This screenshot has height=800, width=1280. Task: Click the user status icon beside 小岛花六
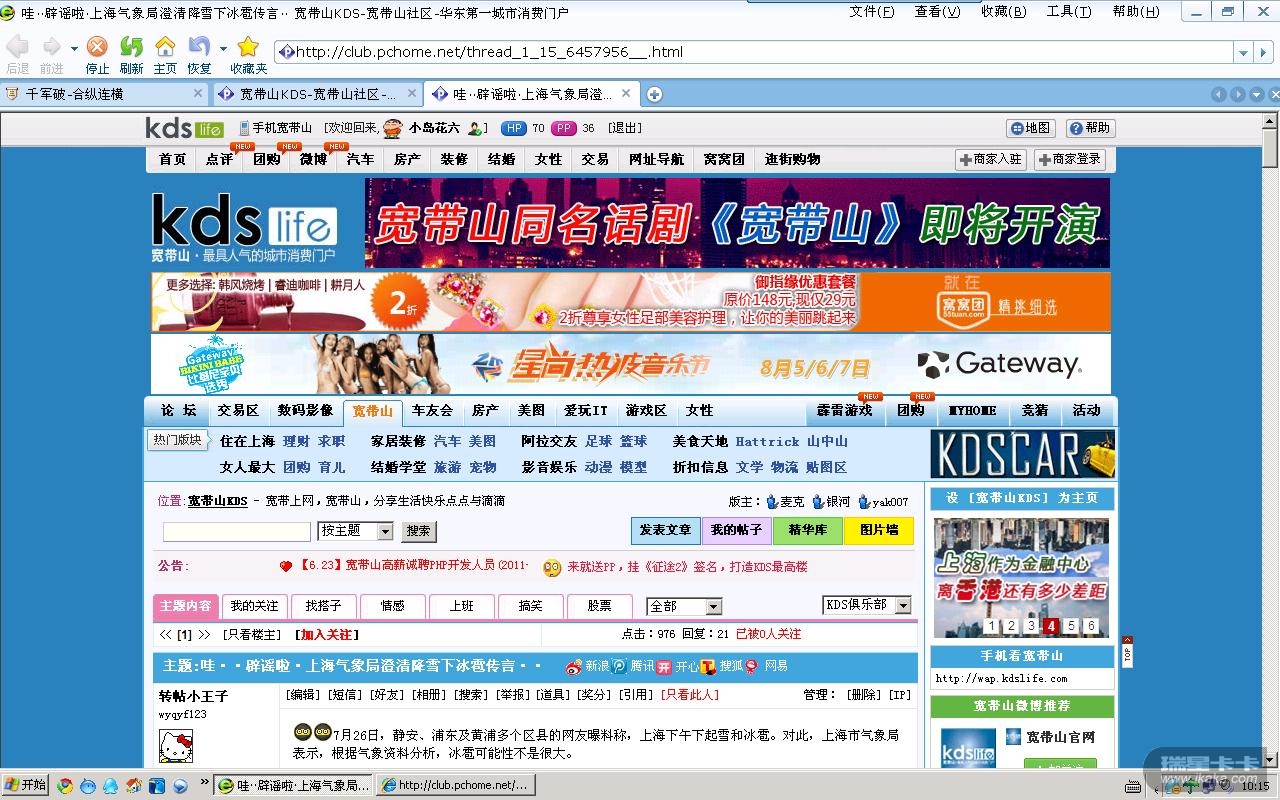477,128
